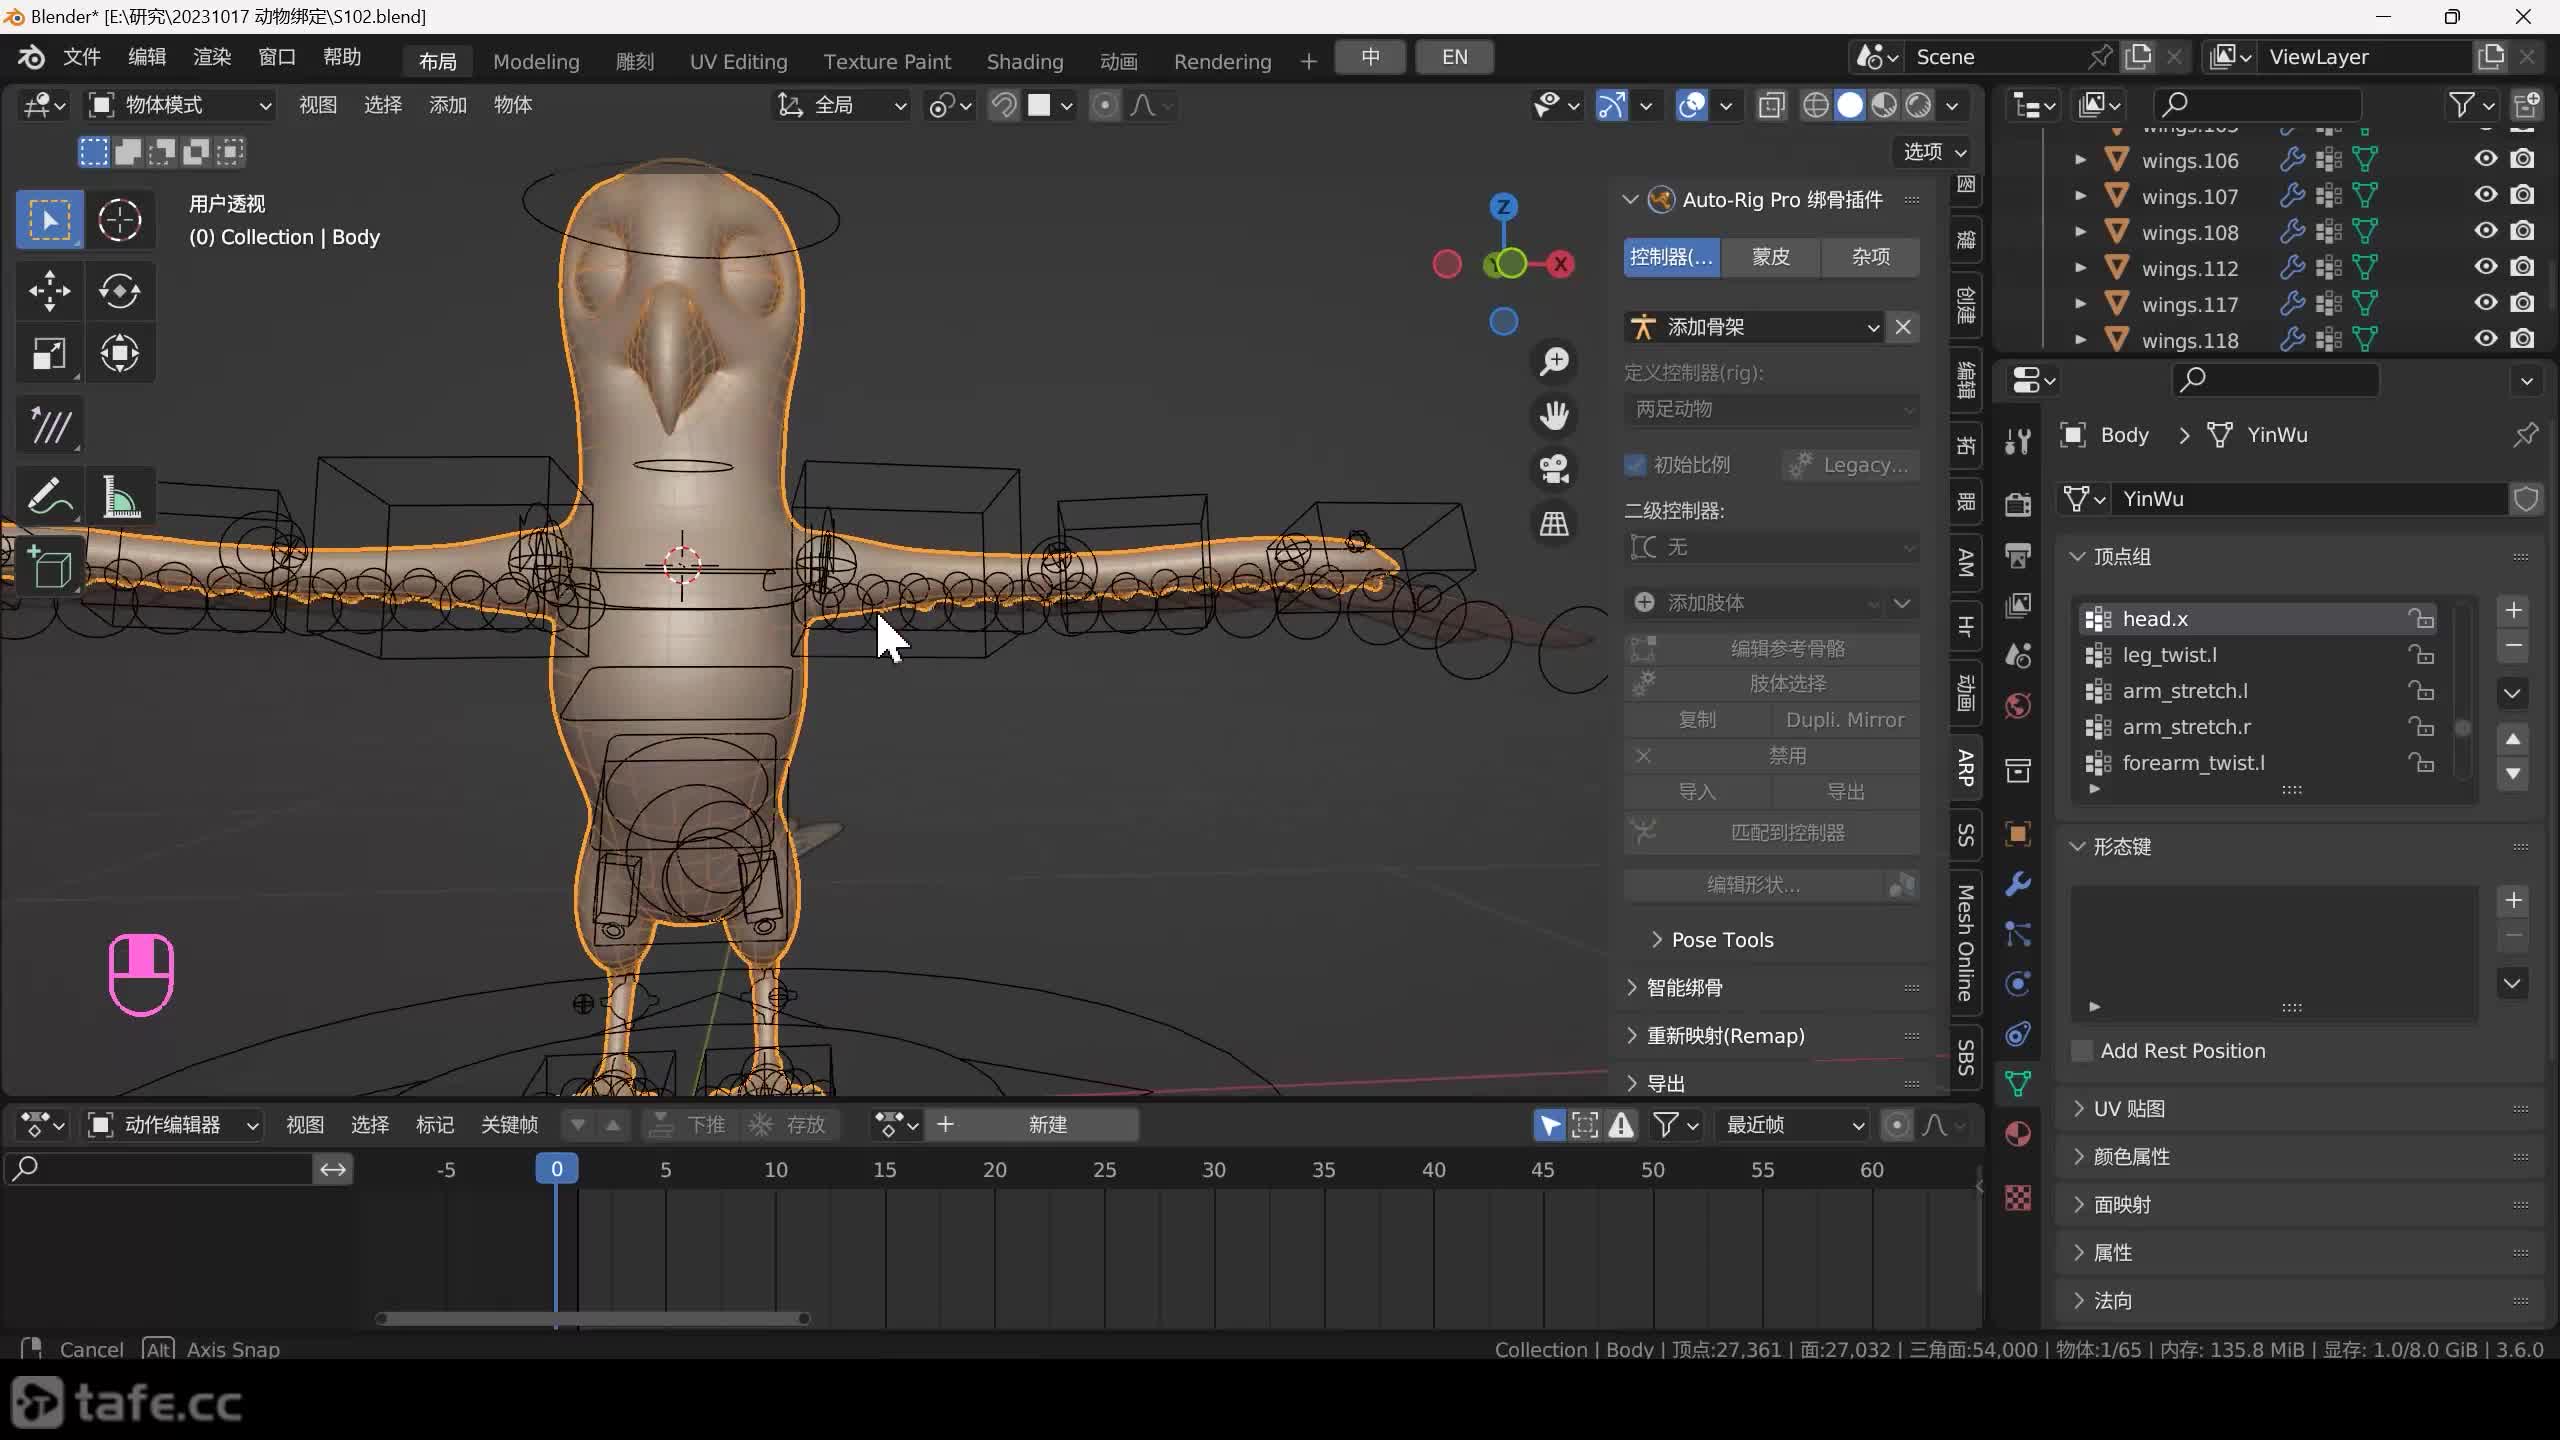The width and height of the screenshot is (2560, 1440).
Task: Select rendered viewport shading
Action: (x=1918, y=105)
